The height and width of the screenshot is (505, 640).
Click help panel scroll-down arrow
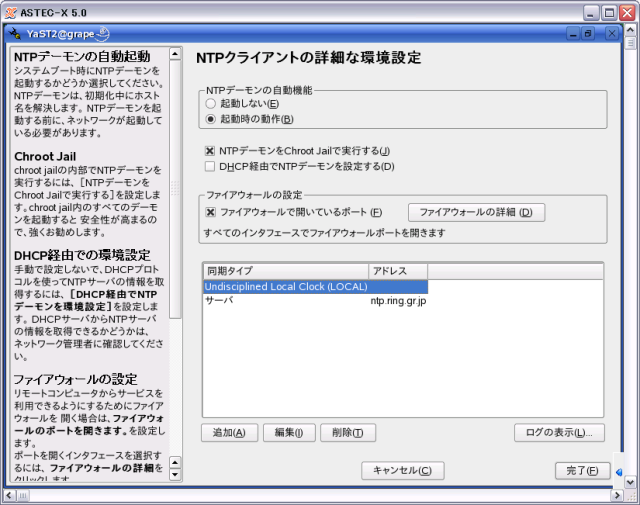coord(175,475)
